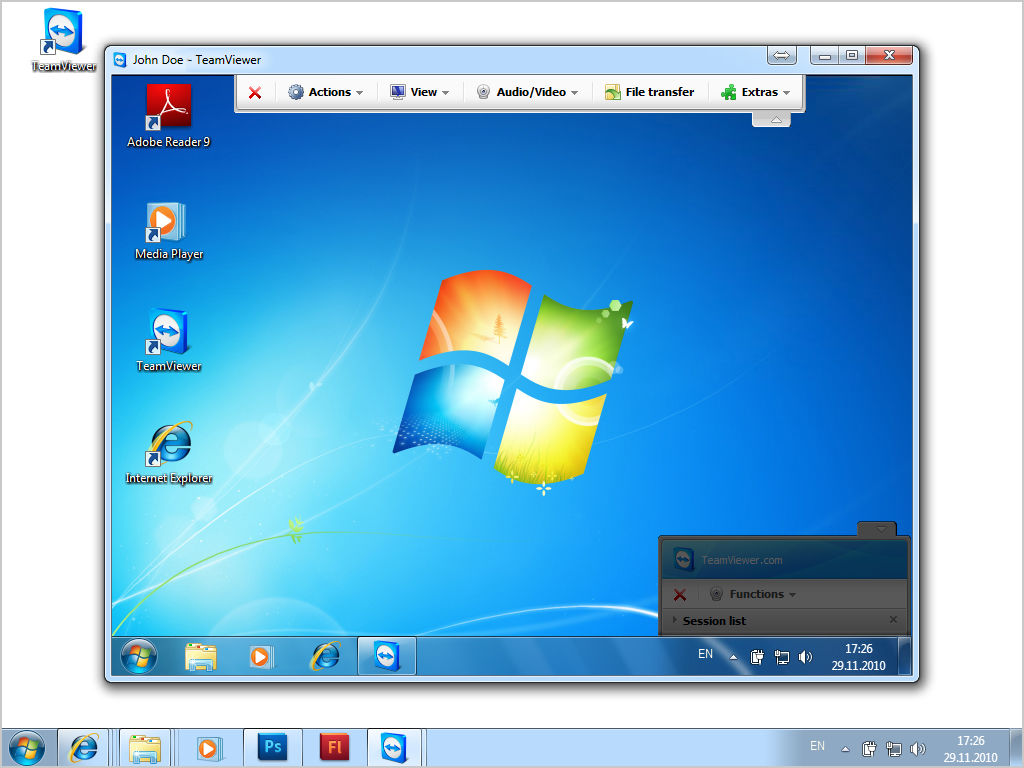The width and height of the screenshot is (1024, 768).
Task: Toggle the full-screen arrows button in title bar
Action: click(x=783, y=56)
